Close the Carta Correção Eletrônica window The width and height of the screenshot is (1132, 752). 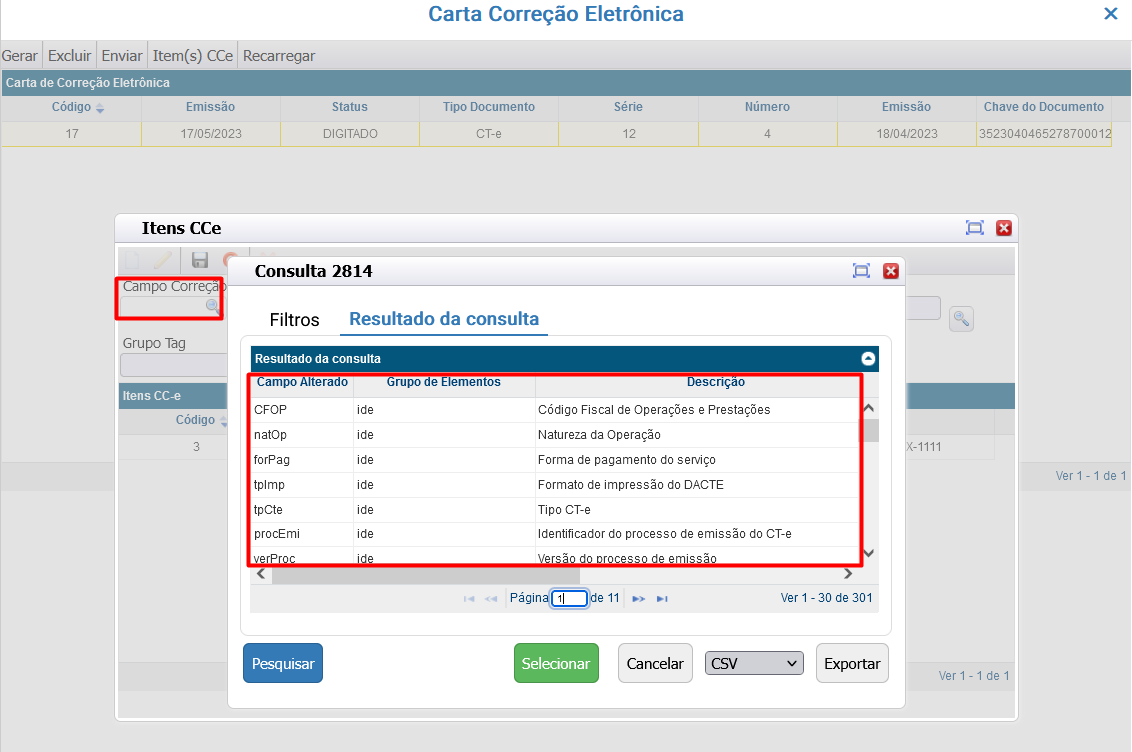pyautogui.click(x=1110, y=14)
